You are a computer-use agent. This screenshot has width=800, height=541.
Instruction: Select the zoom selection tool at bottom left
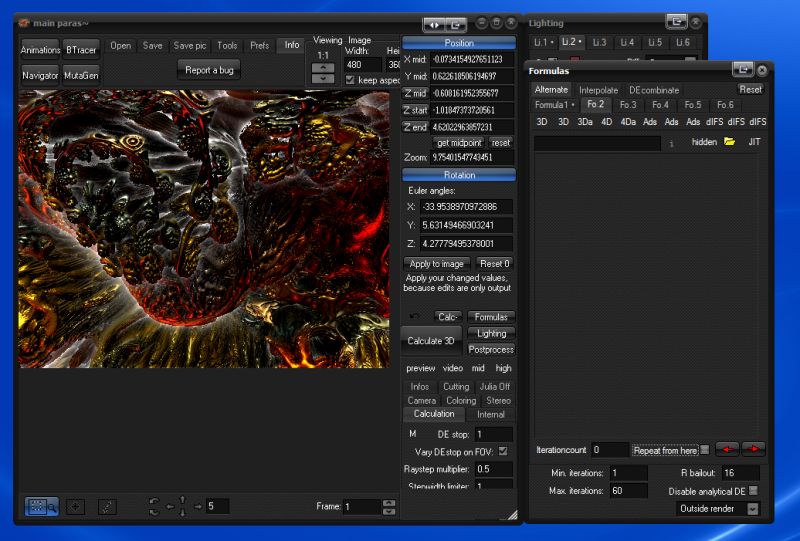coord(41,506)
